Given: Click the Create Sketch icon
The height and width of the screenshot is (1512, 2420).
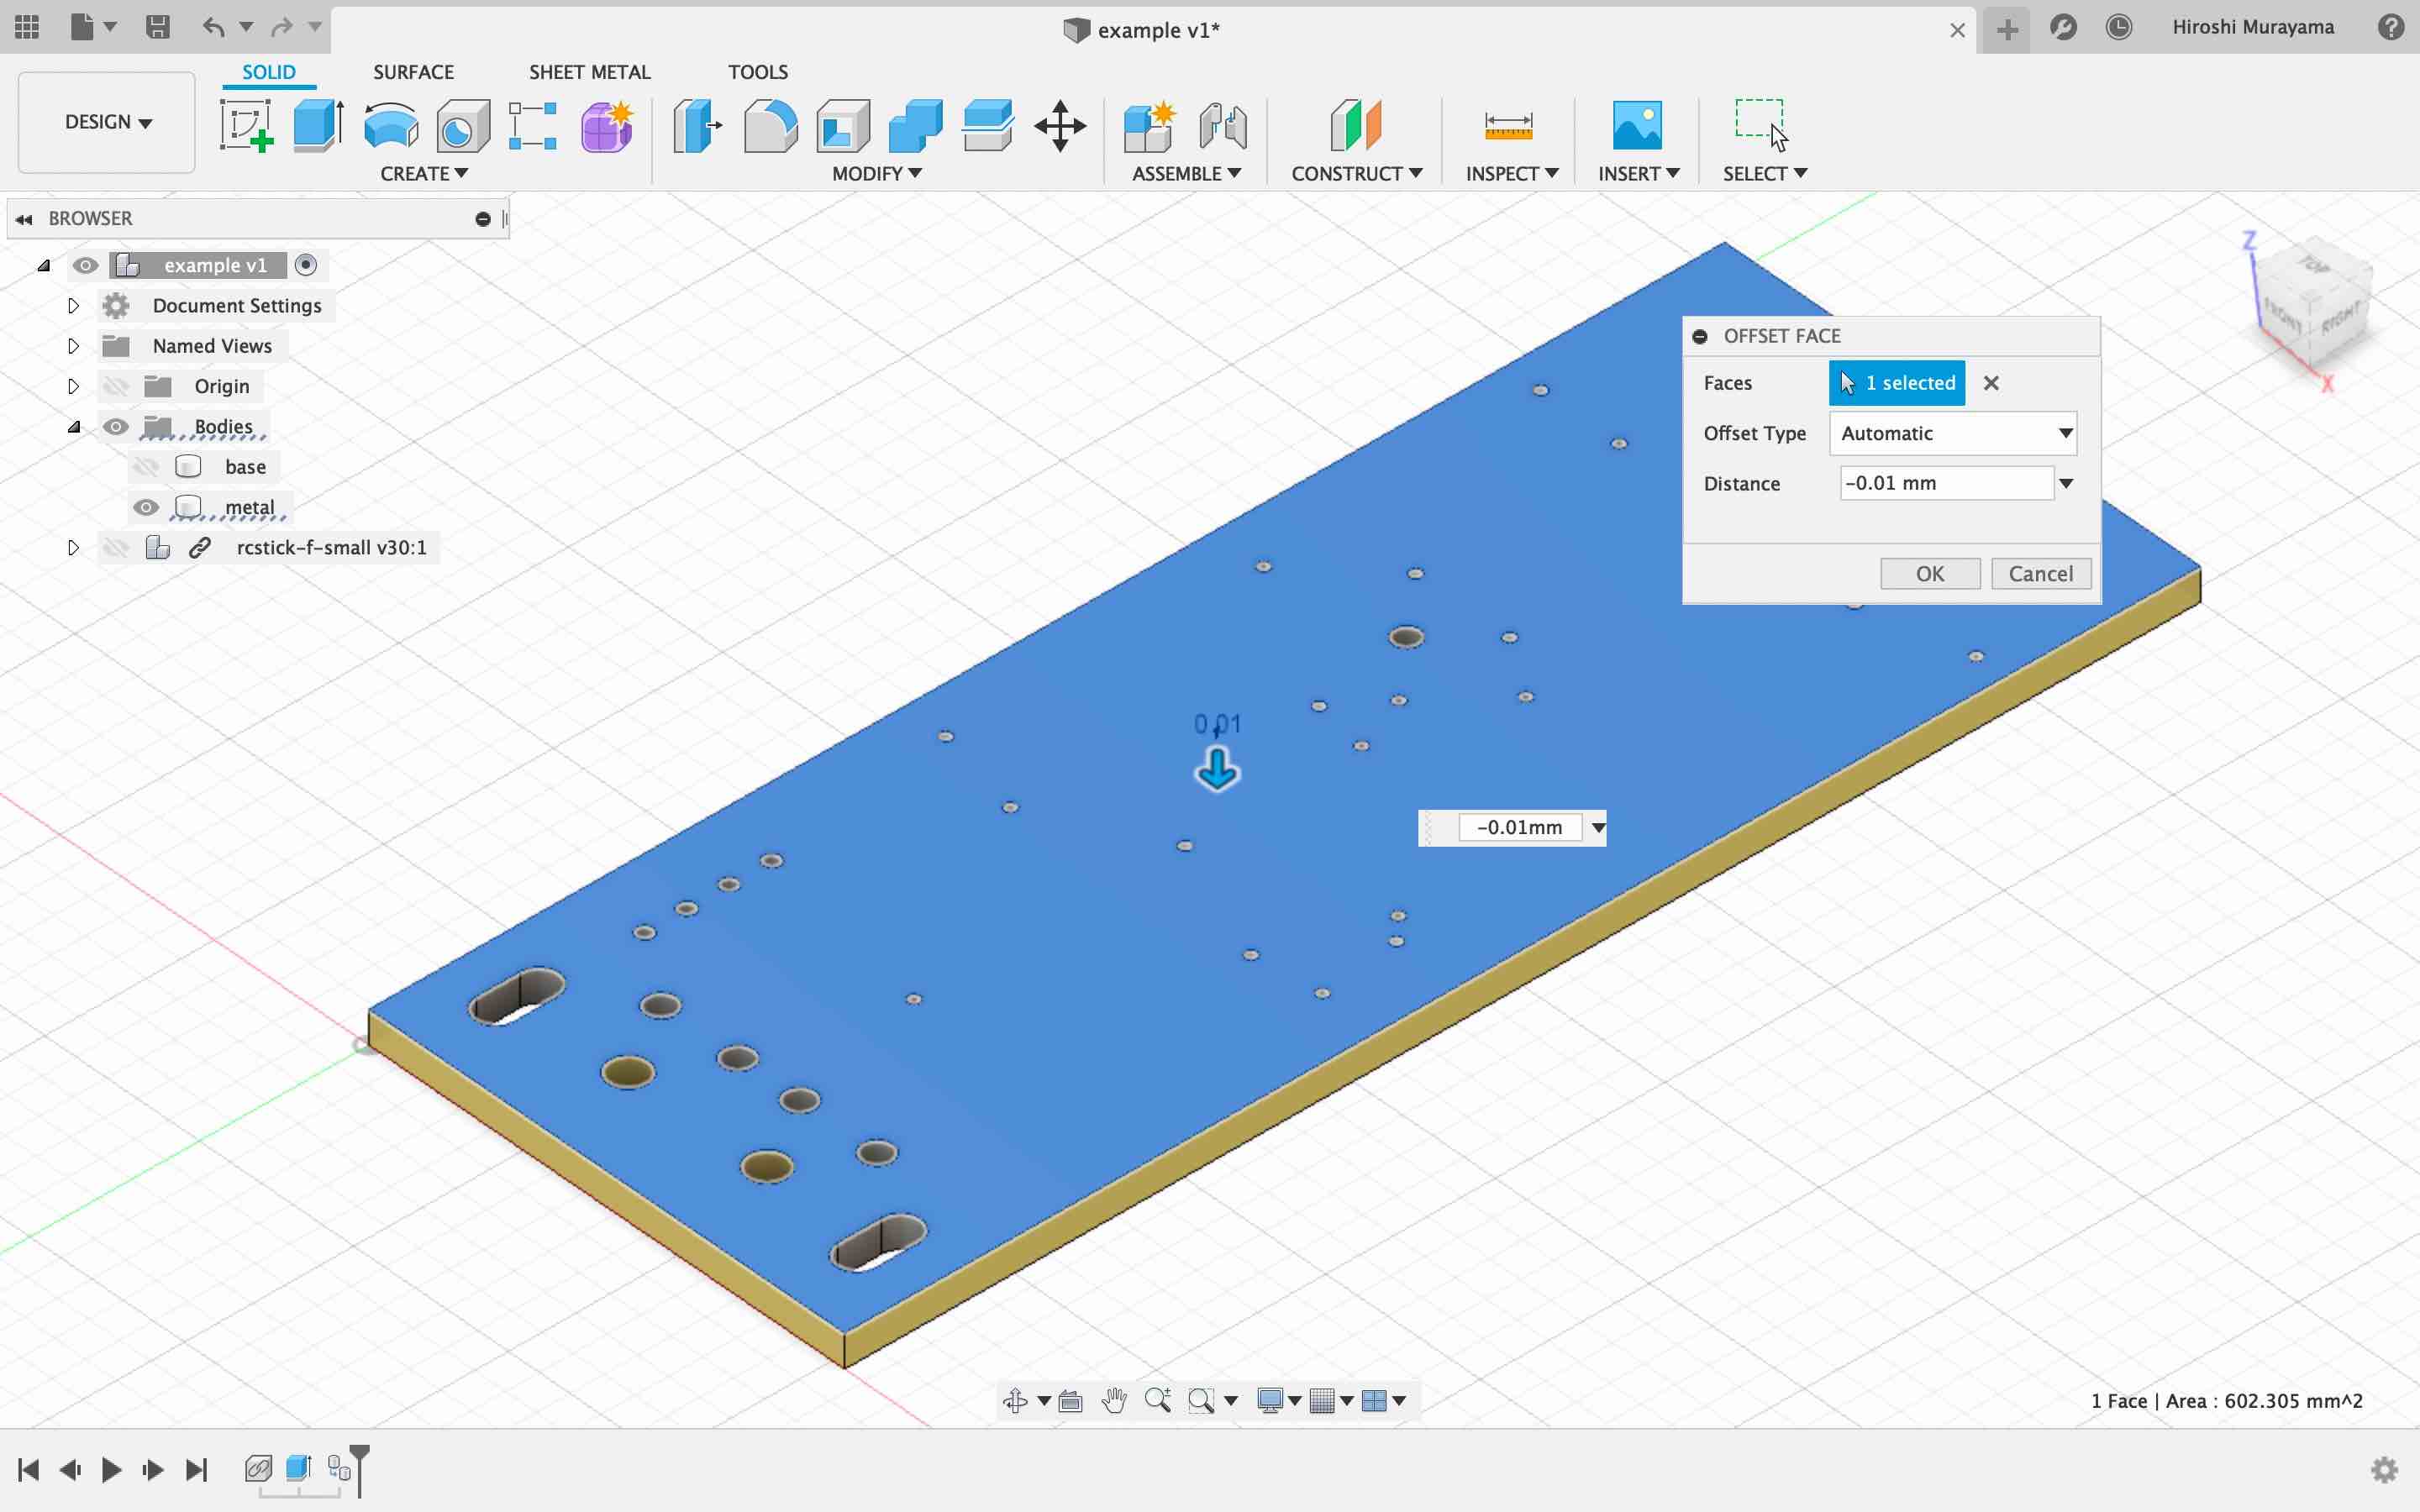Looking at the screenshot, I should (246, 125).
